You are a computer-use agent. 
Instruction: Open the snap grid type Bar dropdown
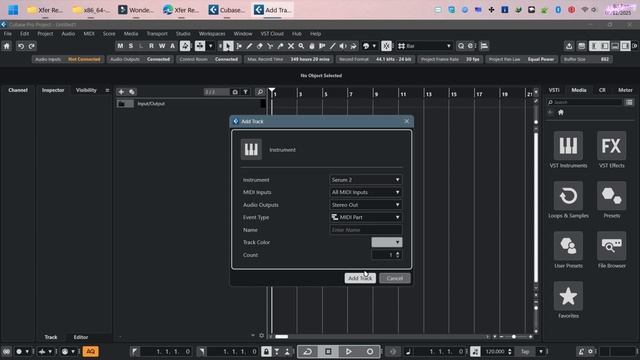425,46
